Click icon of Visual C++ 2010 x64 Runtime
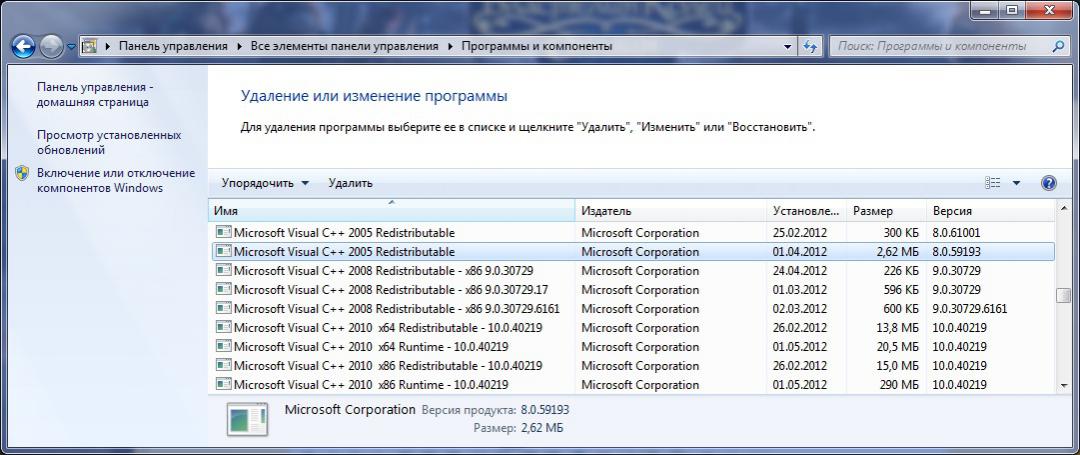 coord(224,346)
